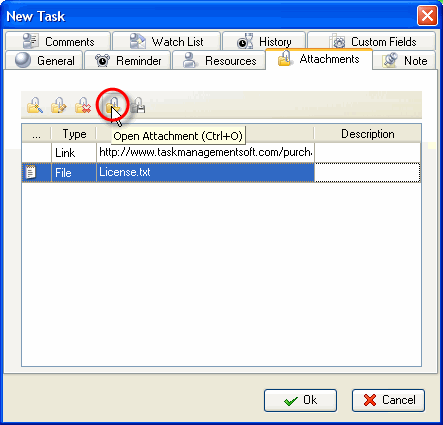Open the Watch List tab
Viewport: 443px width, 425px height.
[166, 41]
